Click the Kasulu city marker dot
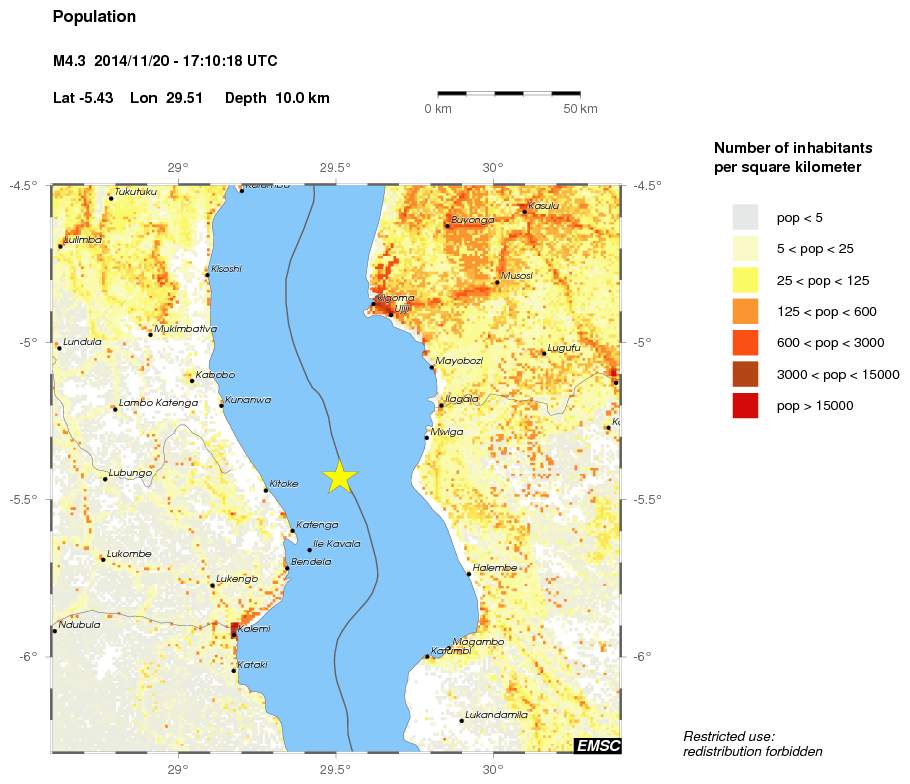The width and height of the screenshot is (910, 784). (524, 211)
